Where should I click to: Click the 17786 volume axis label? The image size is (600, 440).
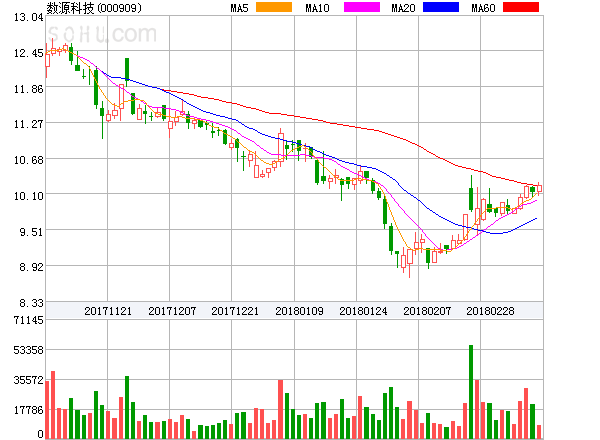29,410
